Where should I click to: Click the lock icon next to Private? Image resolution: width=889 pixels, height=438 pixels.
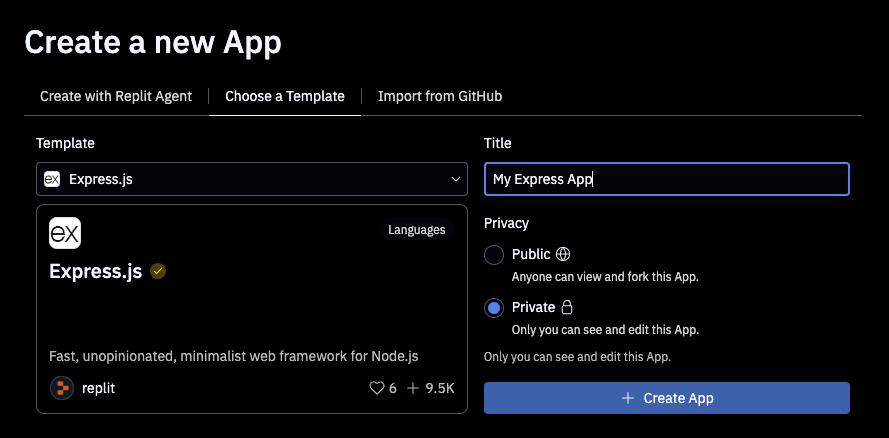pyautogui.click(x=567, y=307)
